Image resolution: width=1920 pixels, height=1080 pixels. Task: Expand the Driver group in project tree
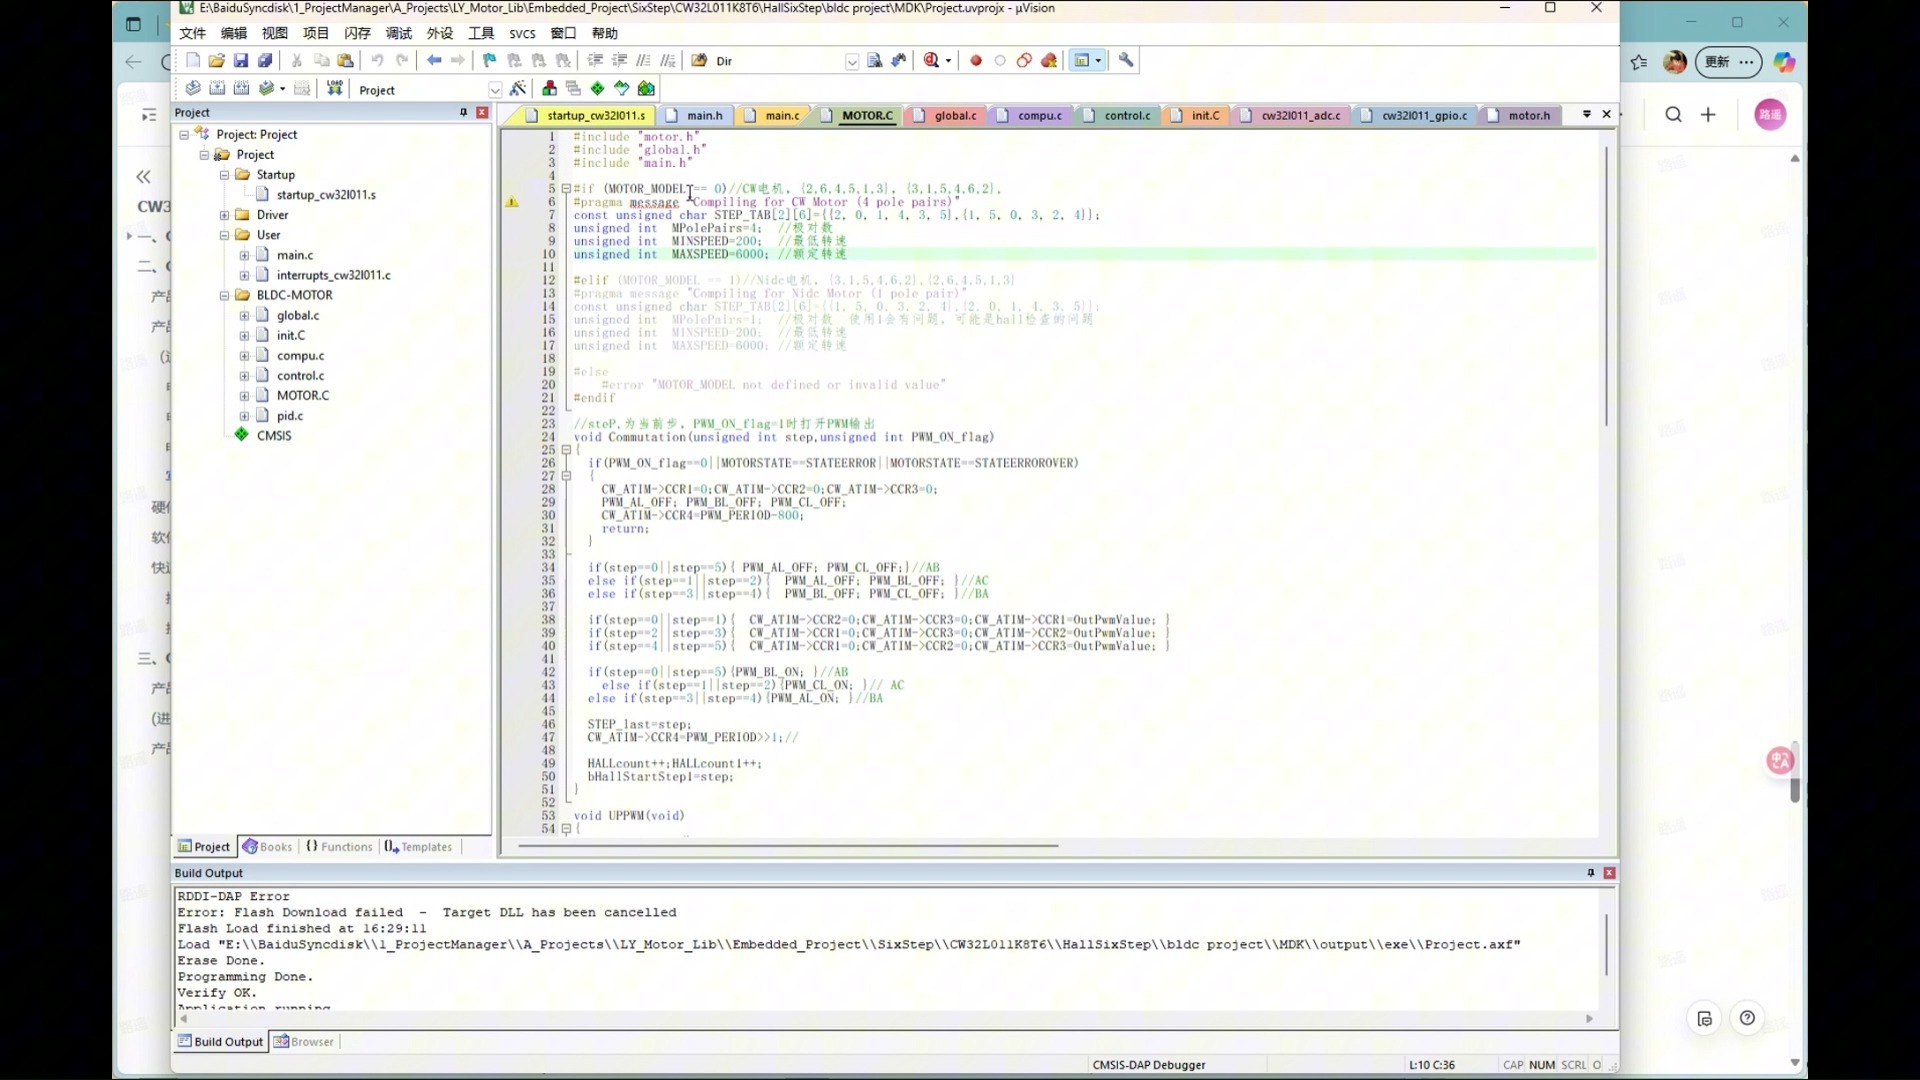(224, 215)
